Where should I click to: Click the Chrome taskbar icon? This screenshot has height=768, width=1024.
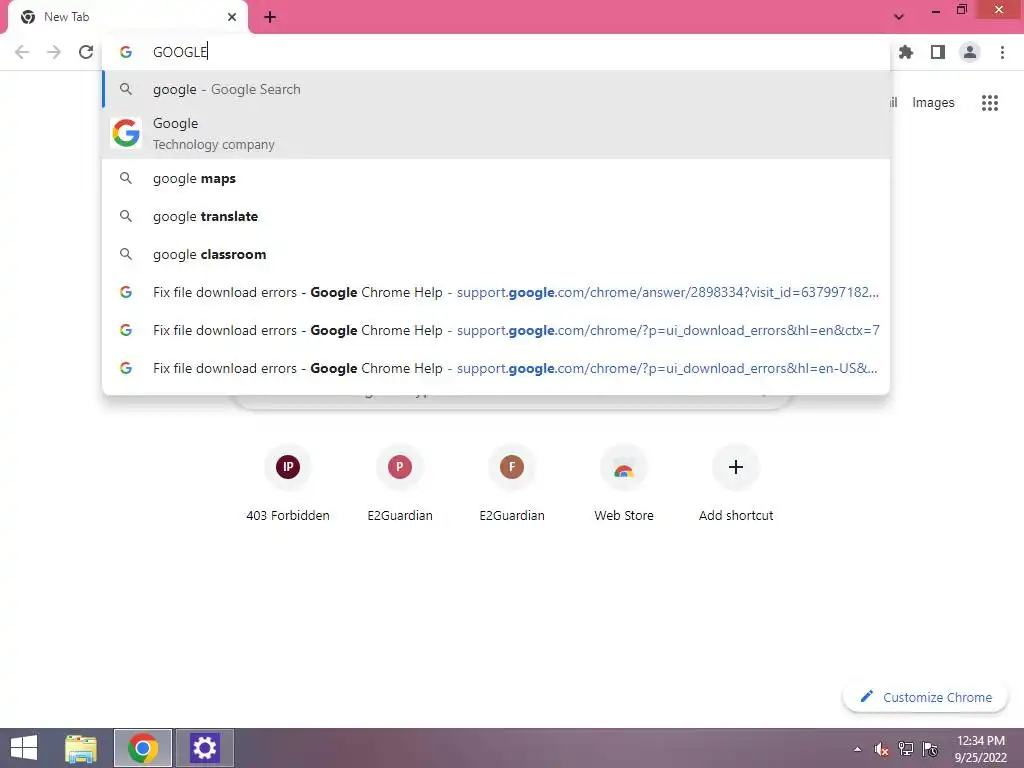pos(143,748)
